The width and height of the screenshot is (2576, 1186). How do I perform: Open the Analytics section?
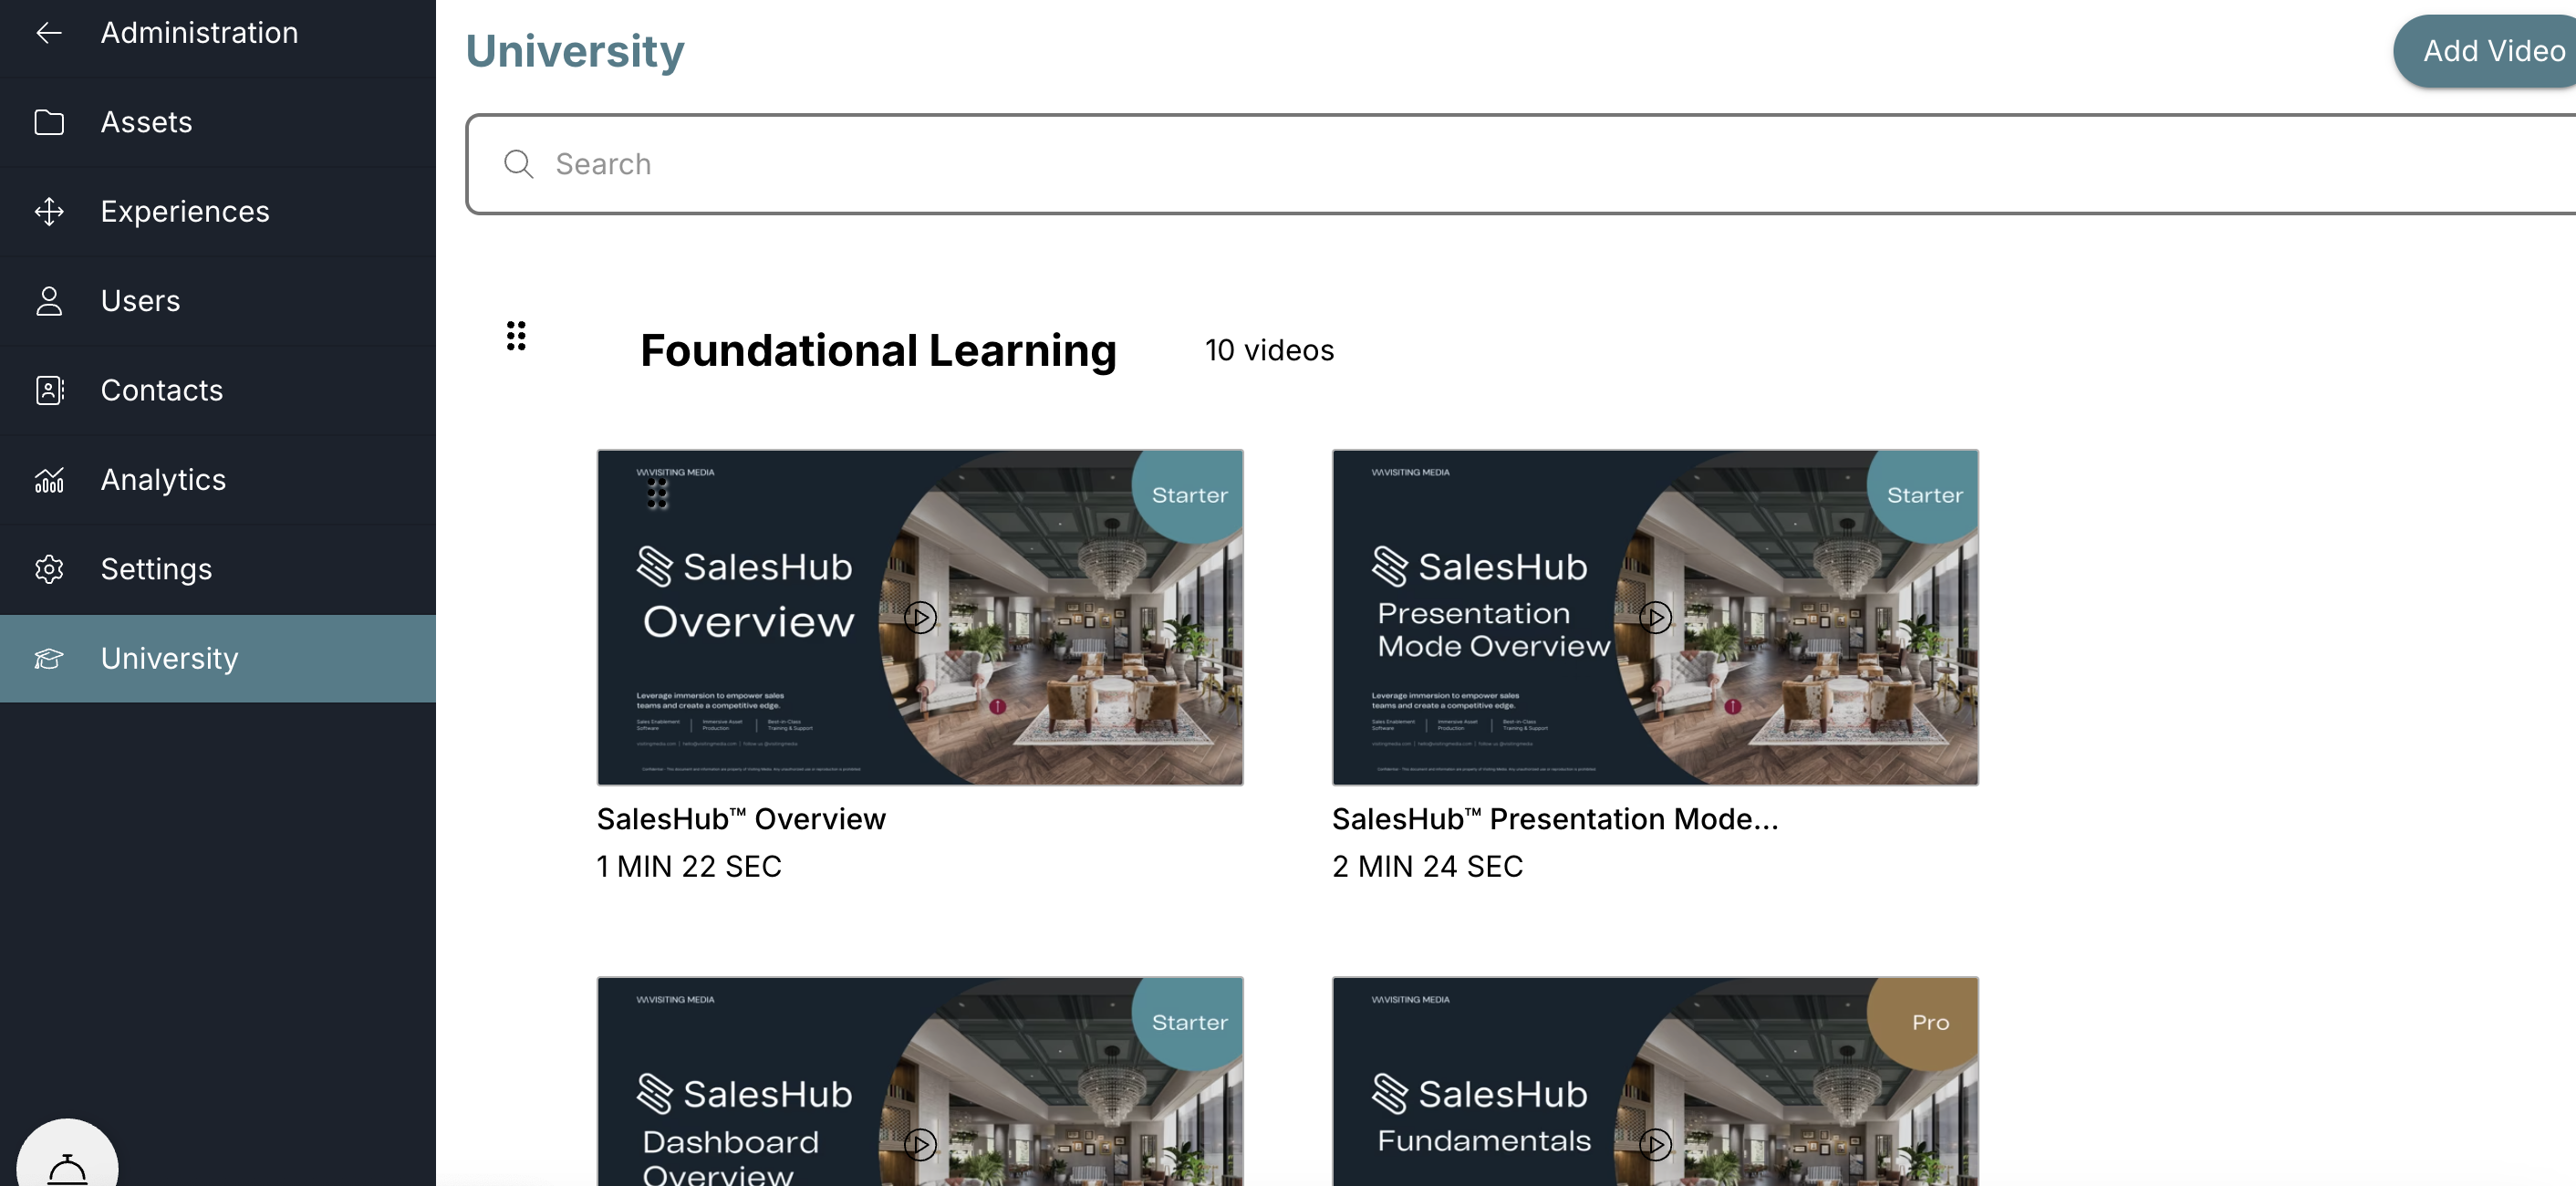[x=218, y=480]
